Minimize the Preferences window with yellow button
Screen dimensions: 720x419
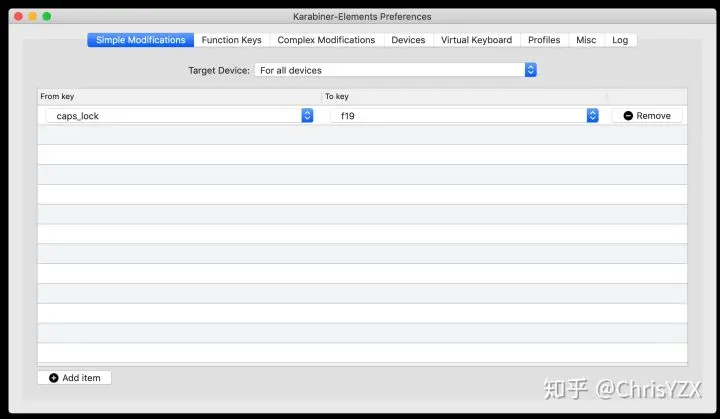33,17
